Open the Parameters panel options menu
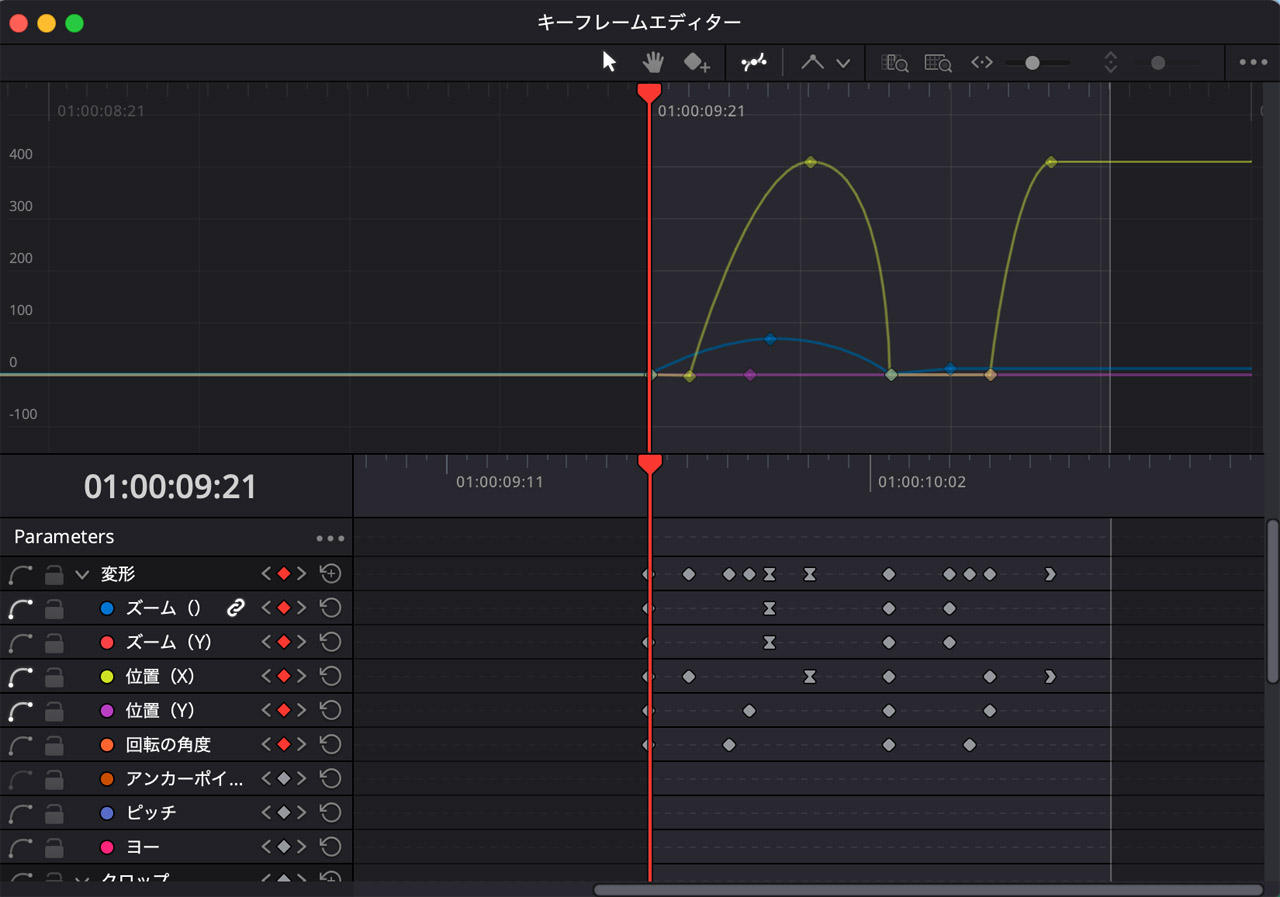Screen dimensions: 1280x897 (x=330, y=538)
